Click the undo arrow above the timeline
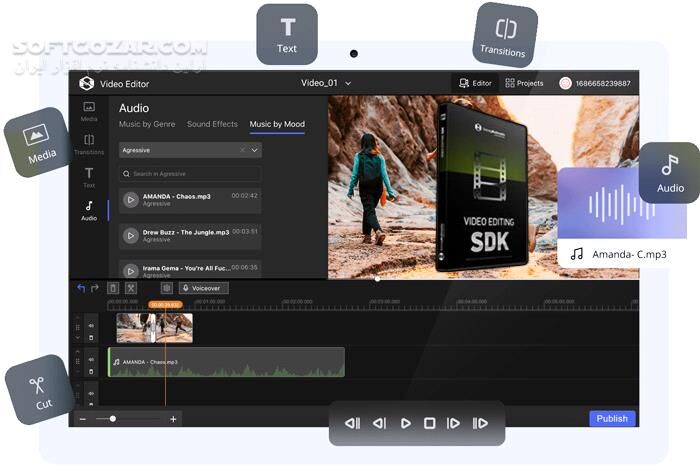Screen dimensions: 700x465 82,288
